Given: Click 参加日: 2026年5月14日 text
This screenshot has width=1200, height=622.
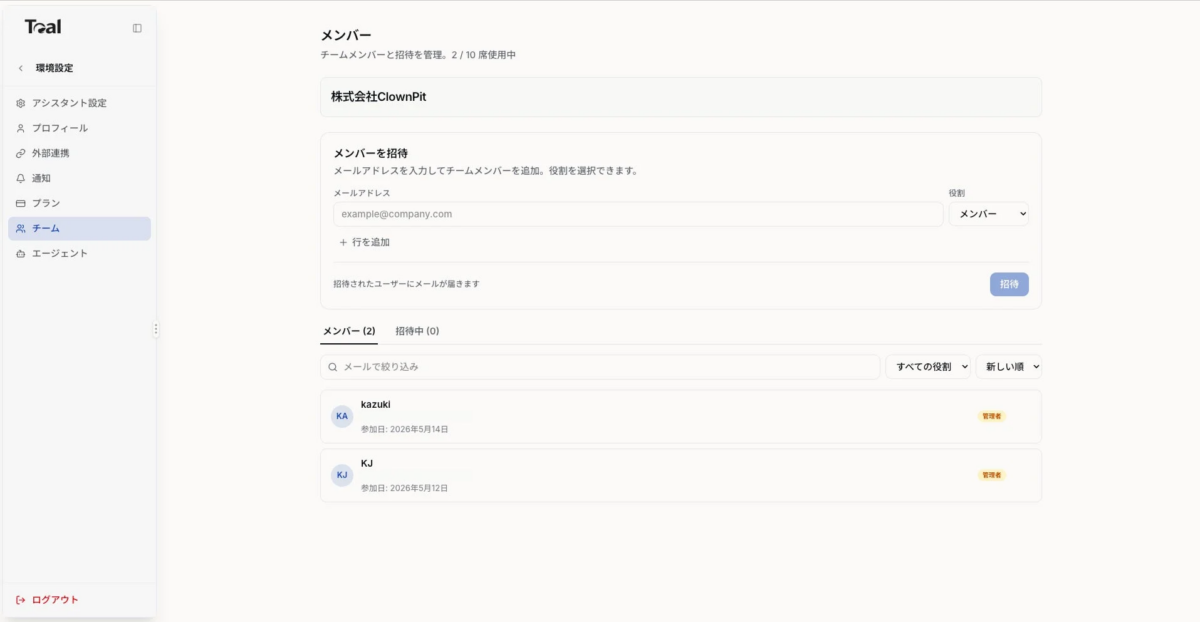Looking at the screenshot, I should click(405, 429).
